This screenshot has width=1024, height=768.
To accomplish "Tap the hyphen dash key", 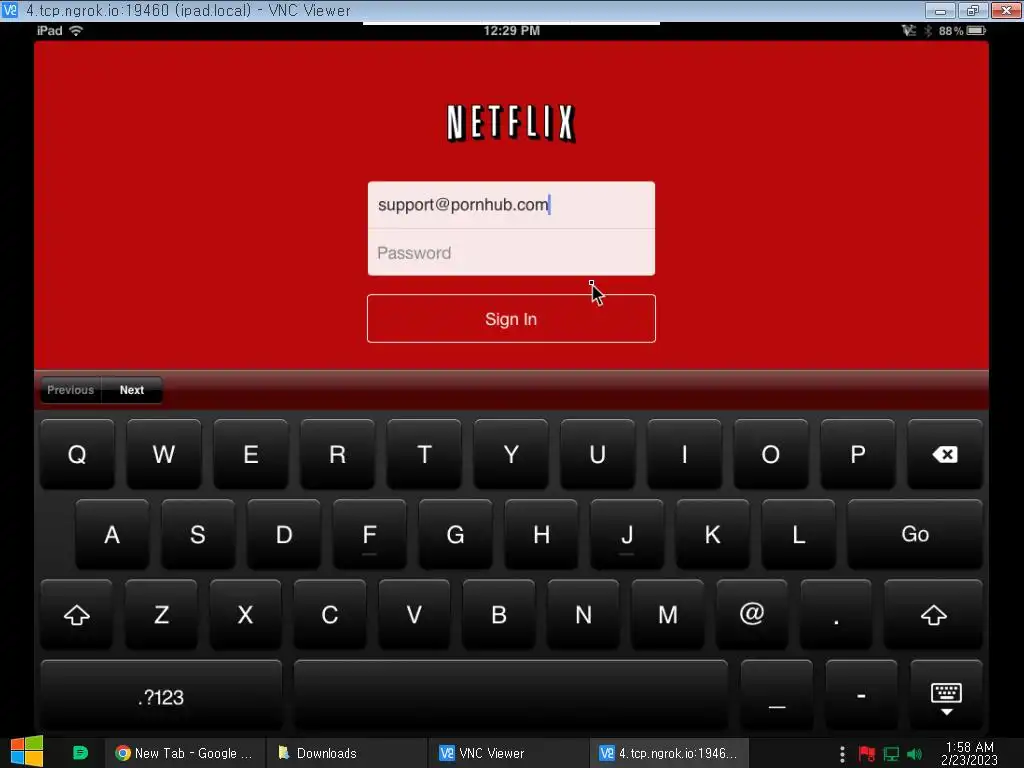I will point(861,696).
